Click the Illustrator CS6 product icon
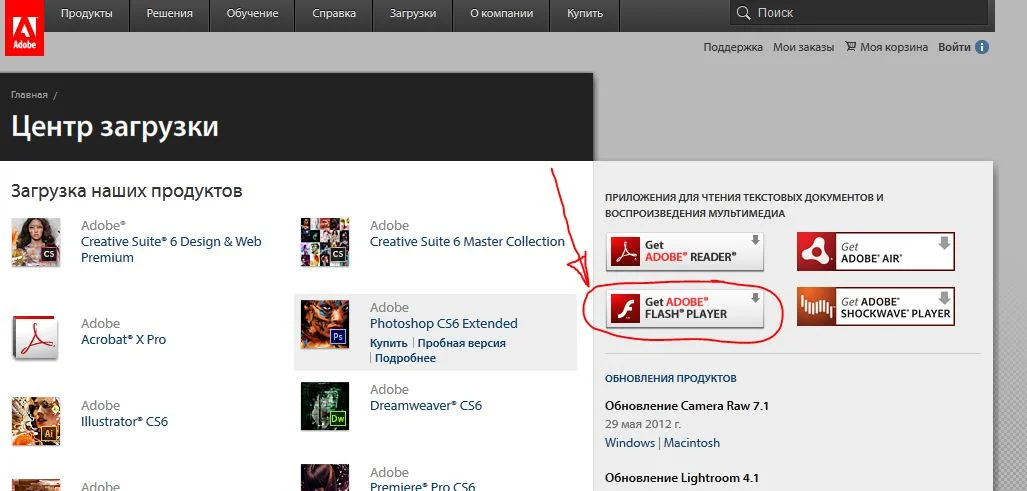Image resolution: width=1027 pixels, height=491 pixels. tap(36, 421)
